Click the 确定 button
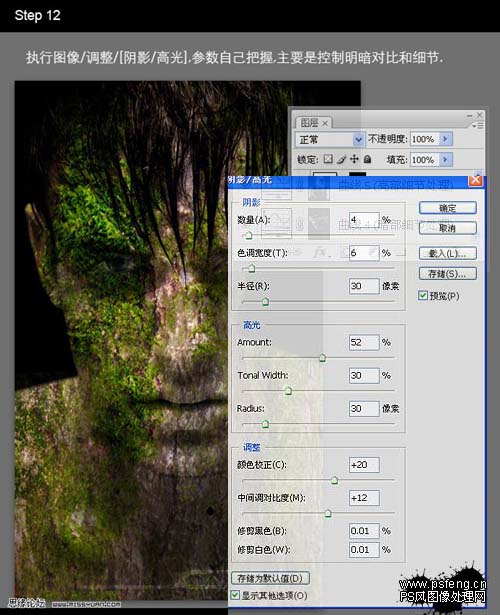The image size is (500, 615). 448,208
